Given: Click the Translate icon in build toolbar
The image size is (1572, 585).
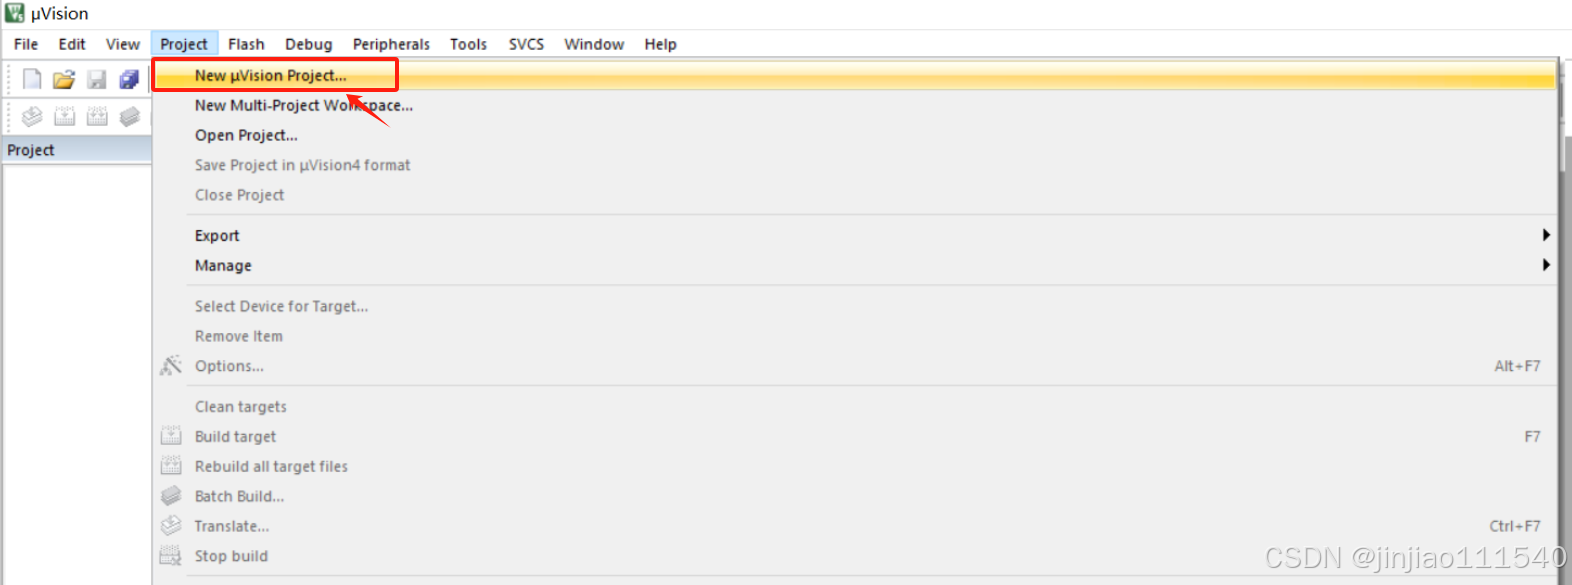Looking at the screenshot, I should point(32,116).
